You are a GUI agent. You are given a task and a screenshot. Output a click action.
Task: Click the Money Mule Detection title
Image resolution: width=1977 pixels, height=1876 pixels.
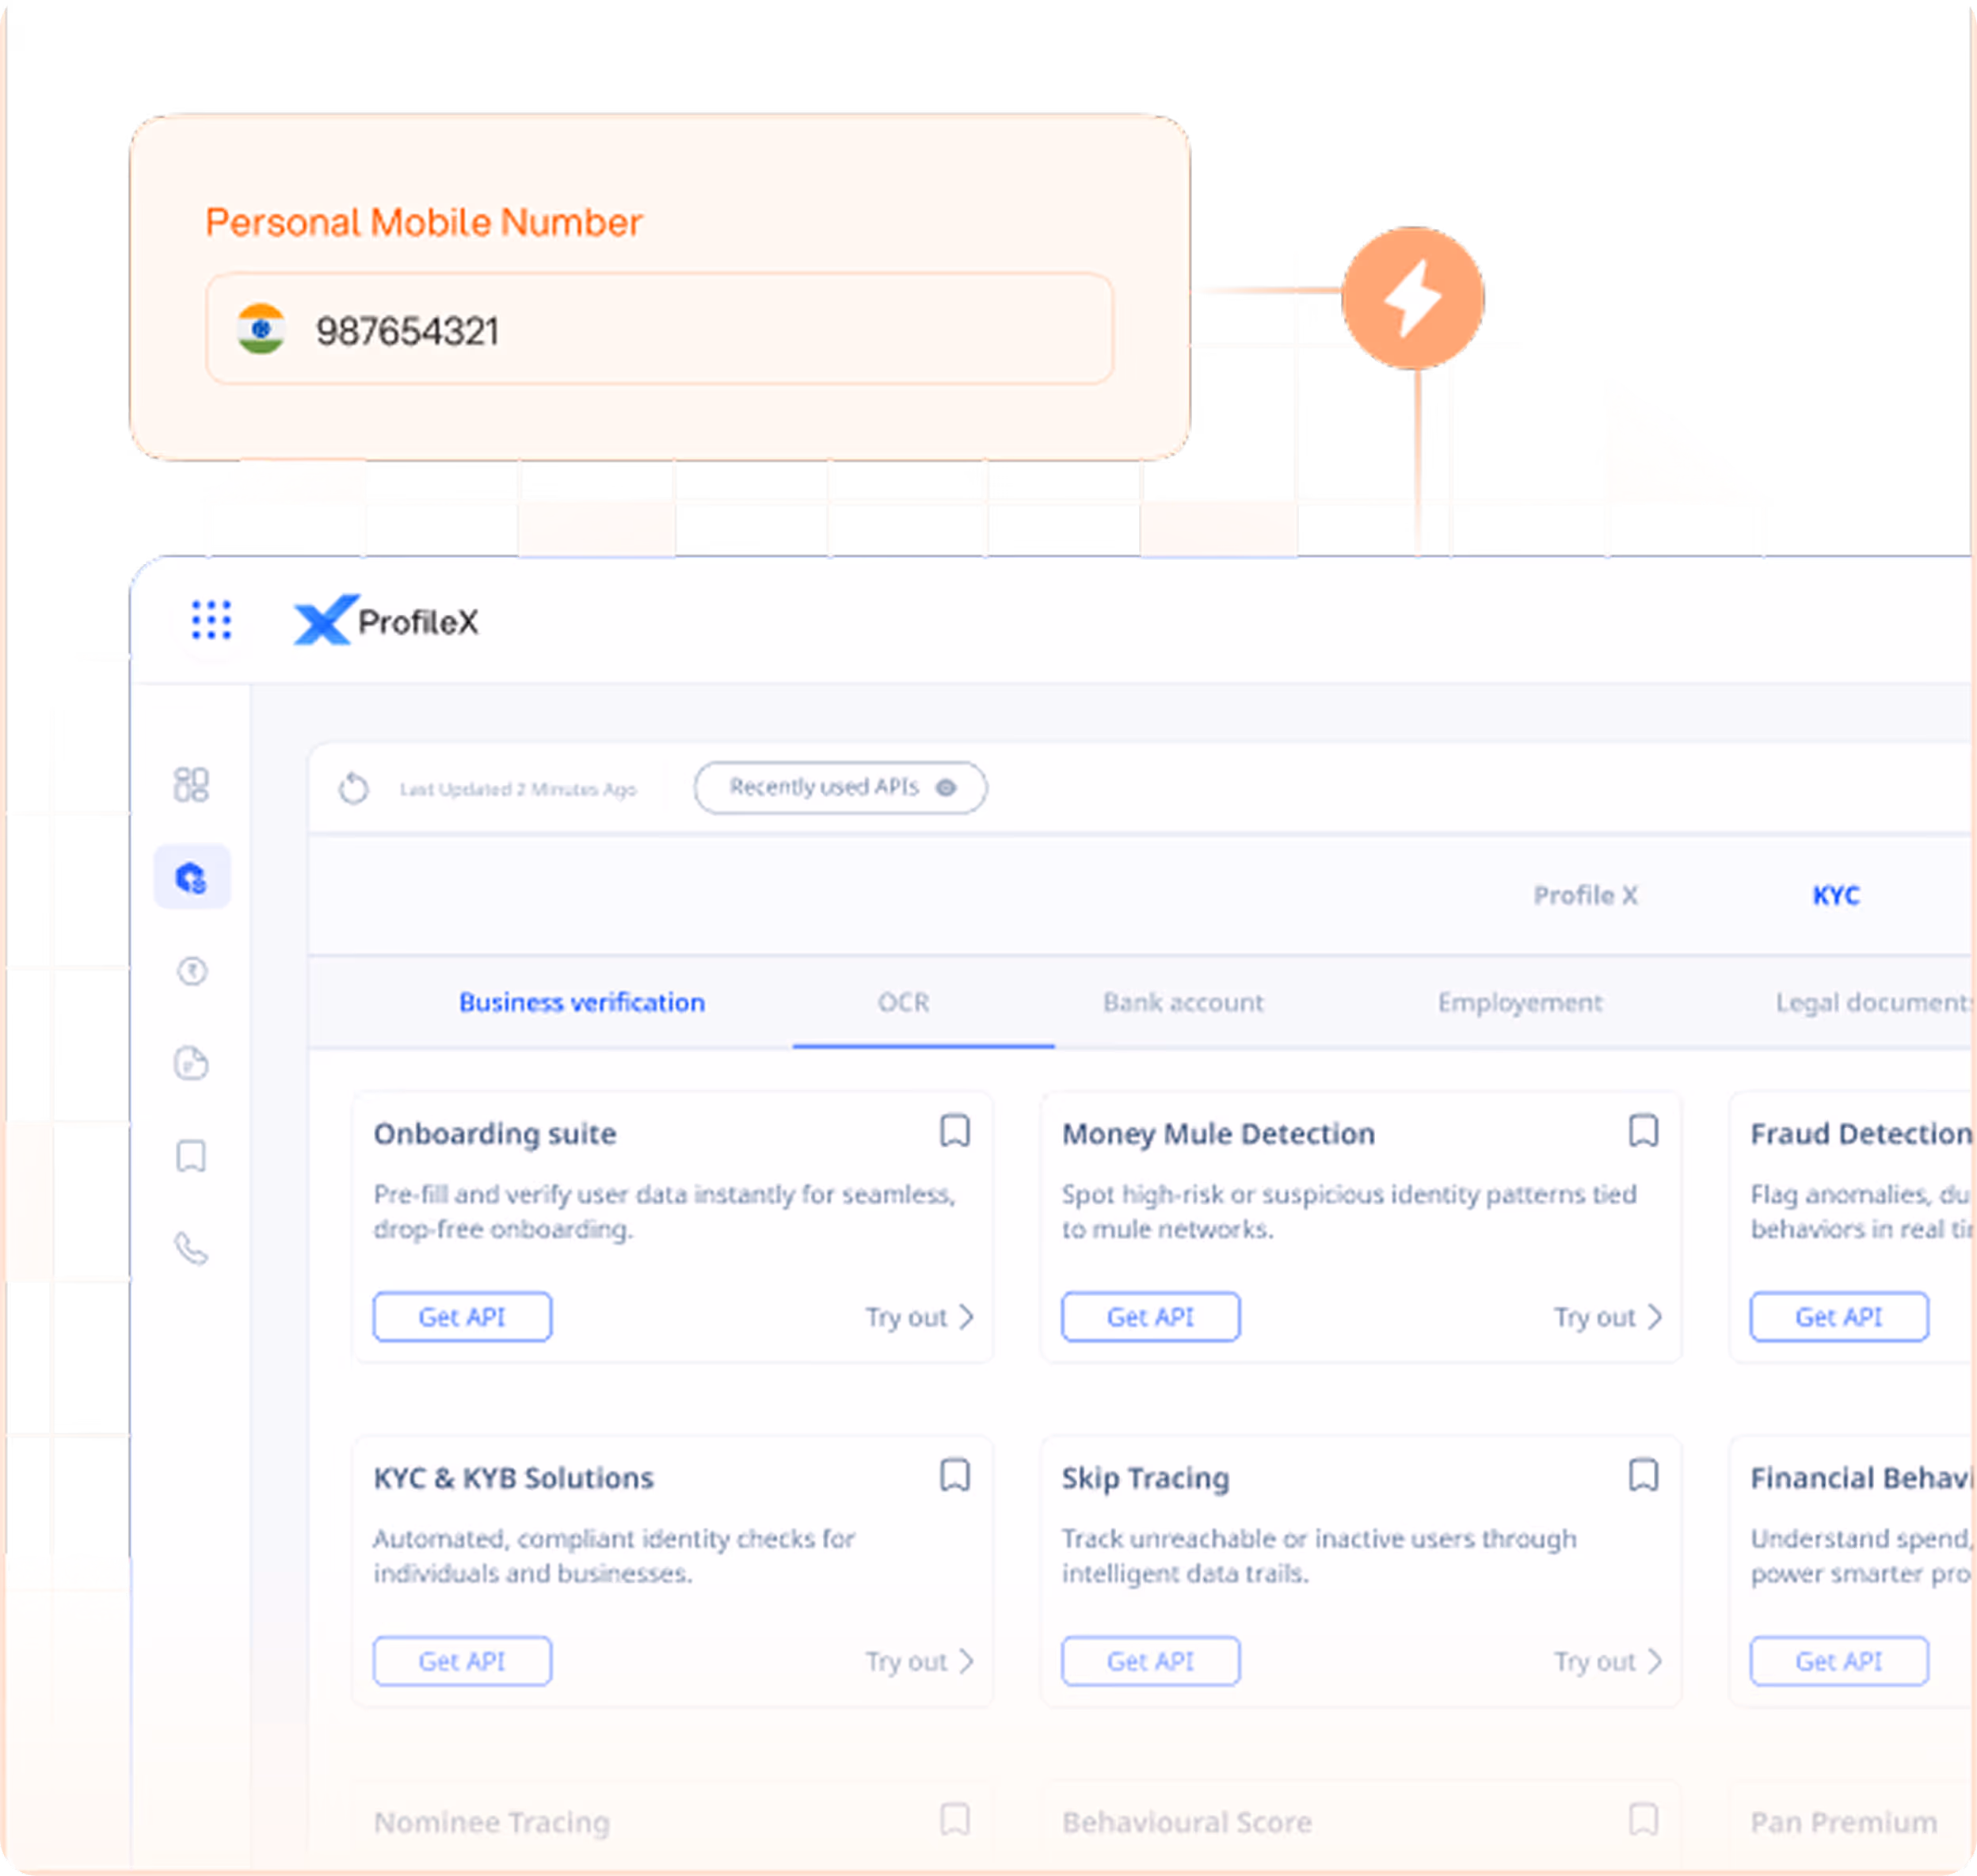click(x=1218, y=1134)
